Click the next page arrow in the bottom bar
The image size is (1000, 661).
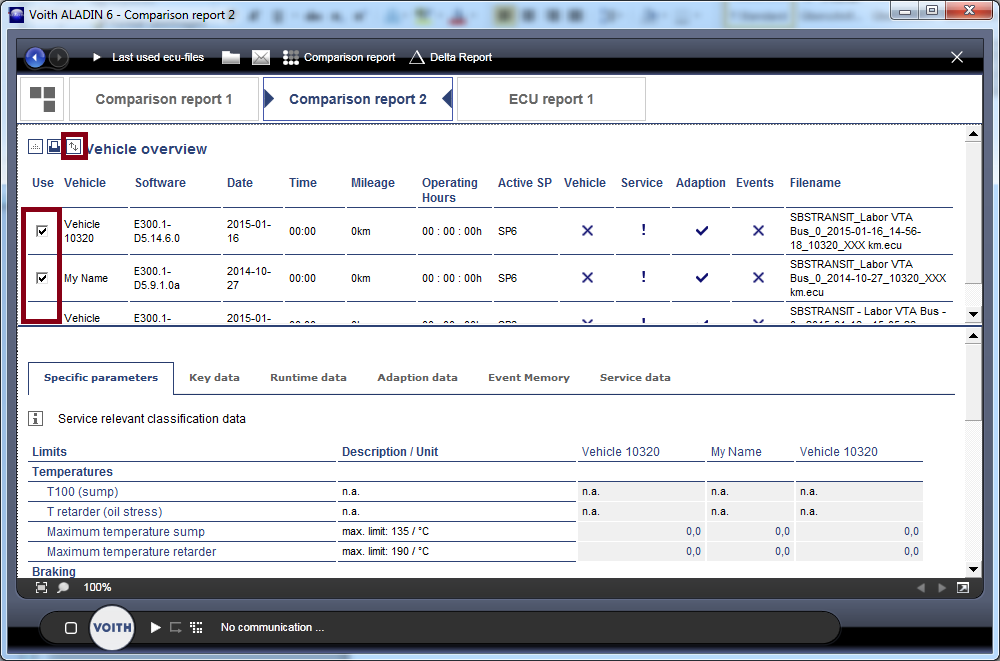[942, 588]
